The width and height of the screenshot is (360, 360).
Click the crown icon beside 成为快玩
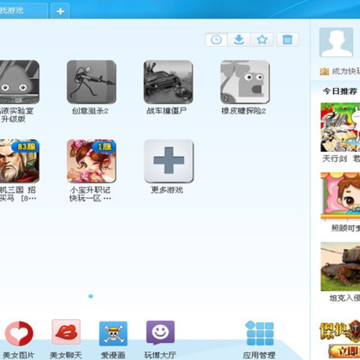click(324, 71)
